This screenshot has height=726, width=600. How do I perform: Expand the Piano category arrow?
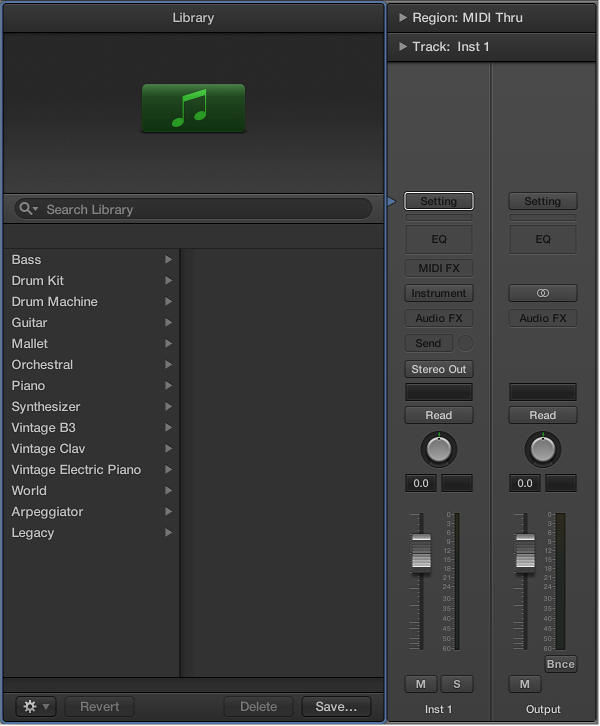point(169,385)
